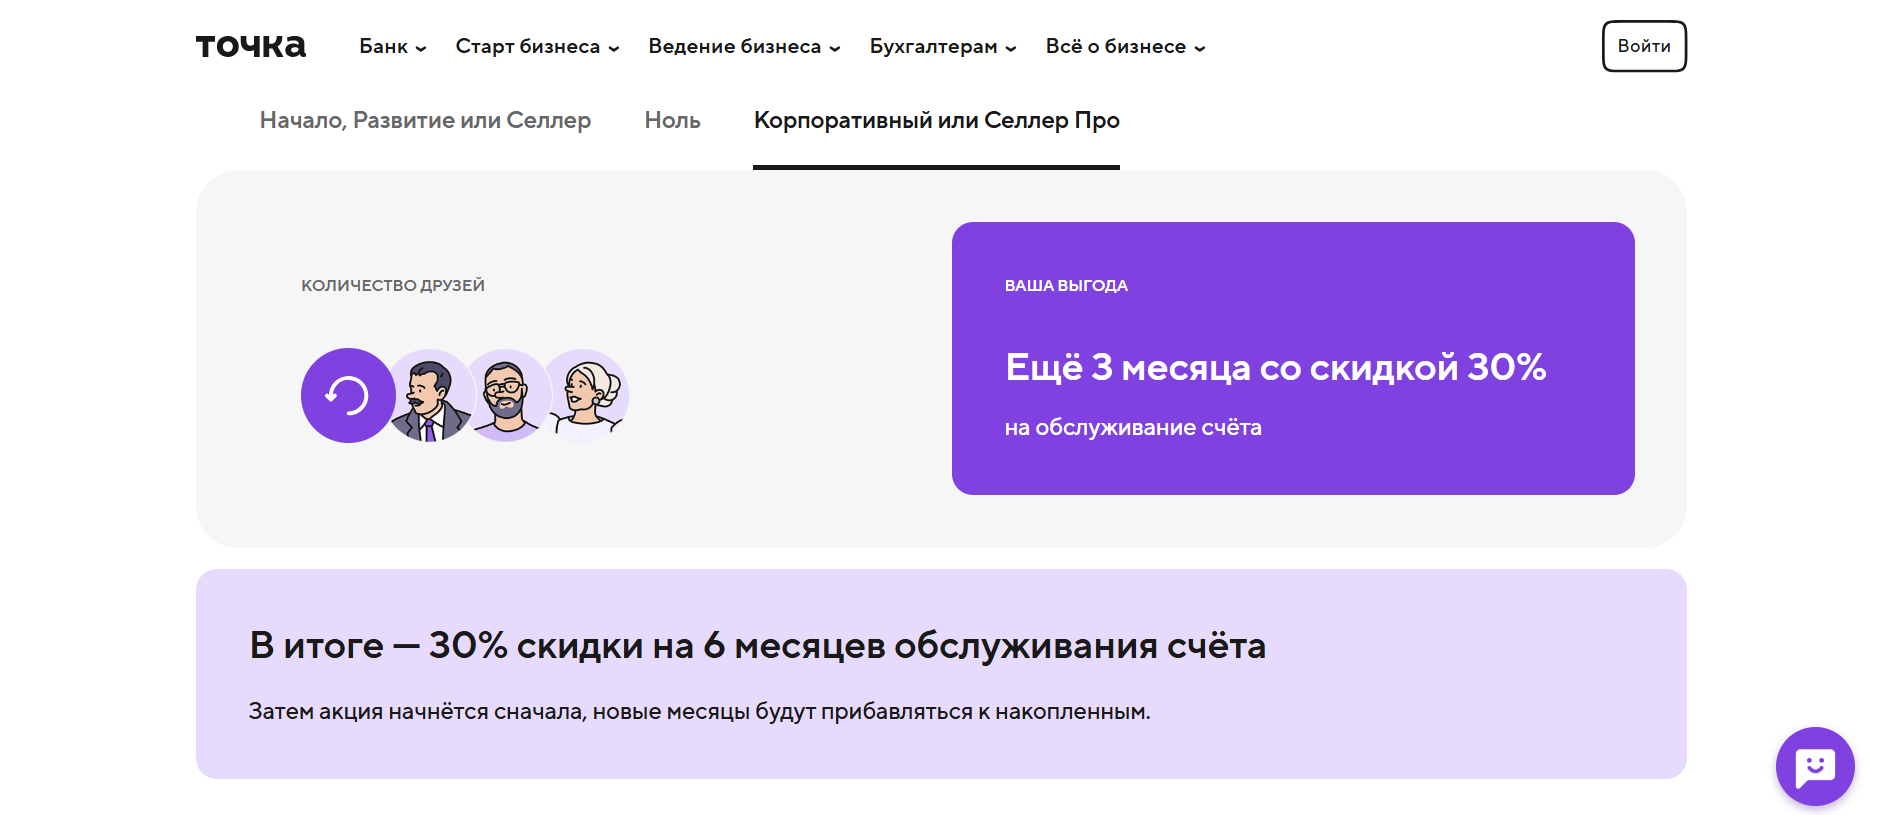Expand the Всё о бизнесе menu
The height and width of the screenshot is (815, 1886).
click(1126, 46)
